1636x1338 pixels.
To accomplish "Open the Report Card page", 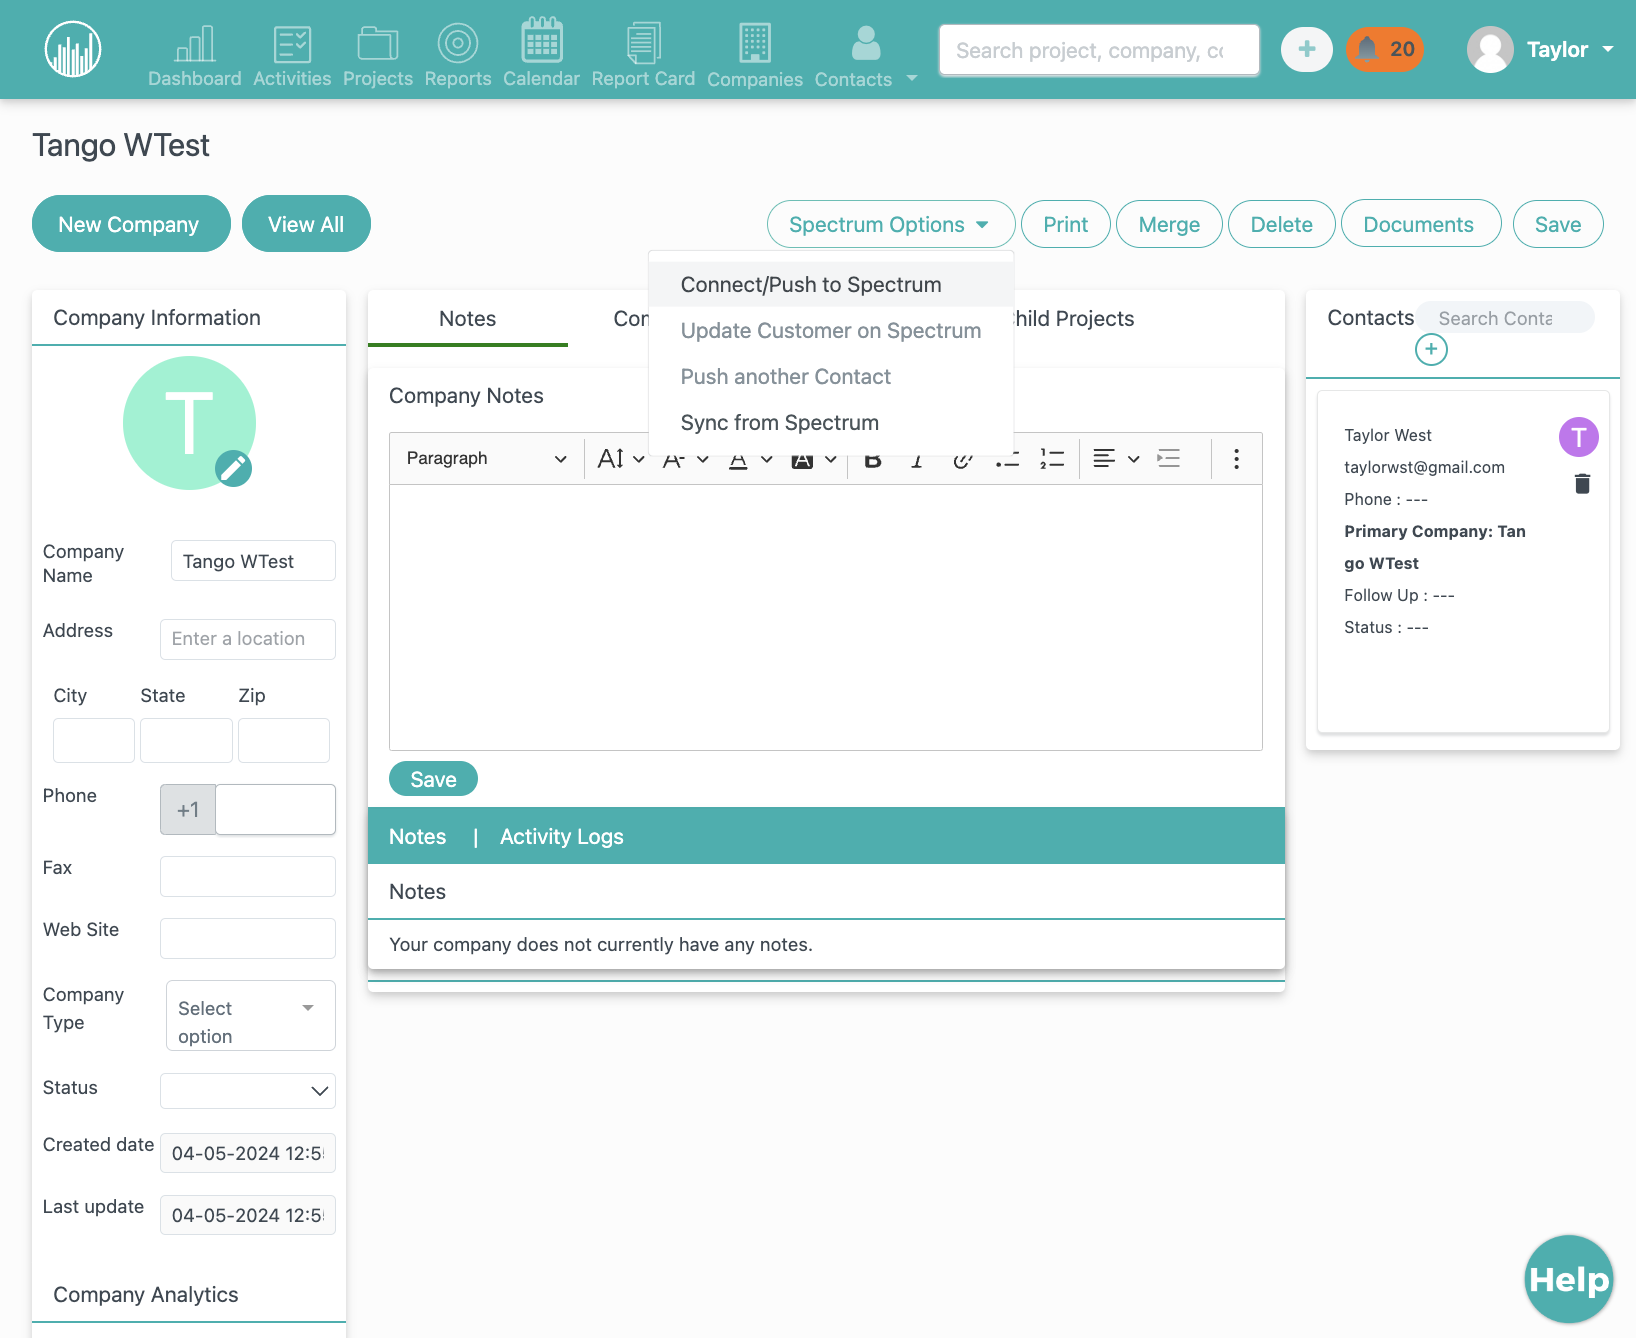I will coord(643,55).
